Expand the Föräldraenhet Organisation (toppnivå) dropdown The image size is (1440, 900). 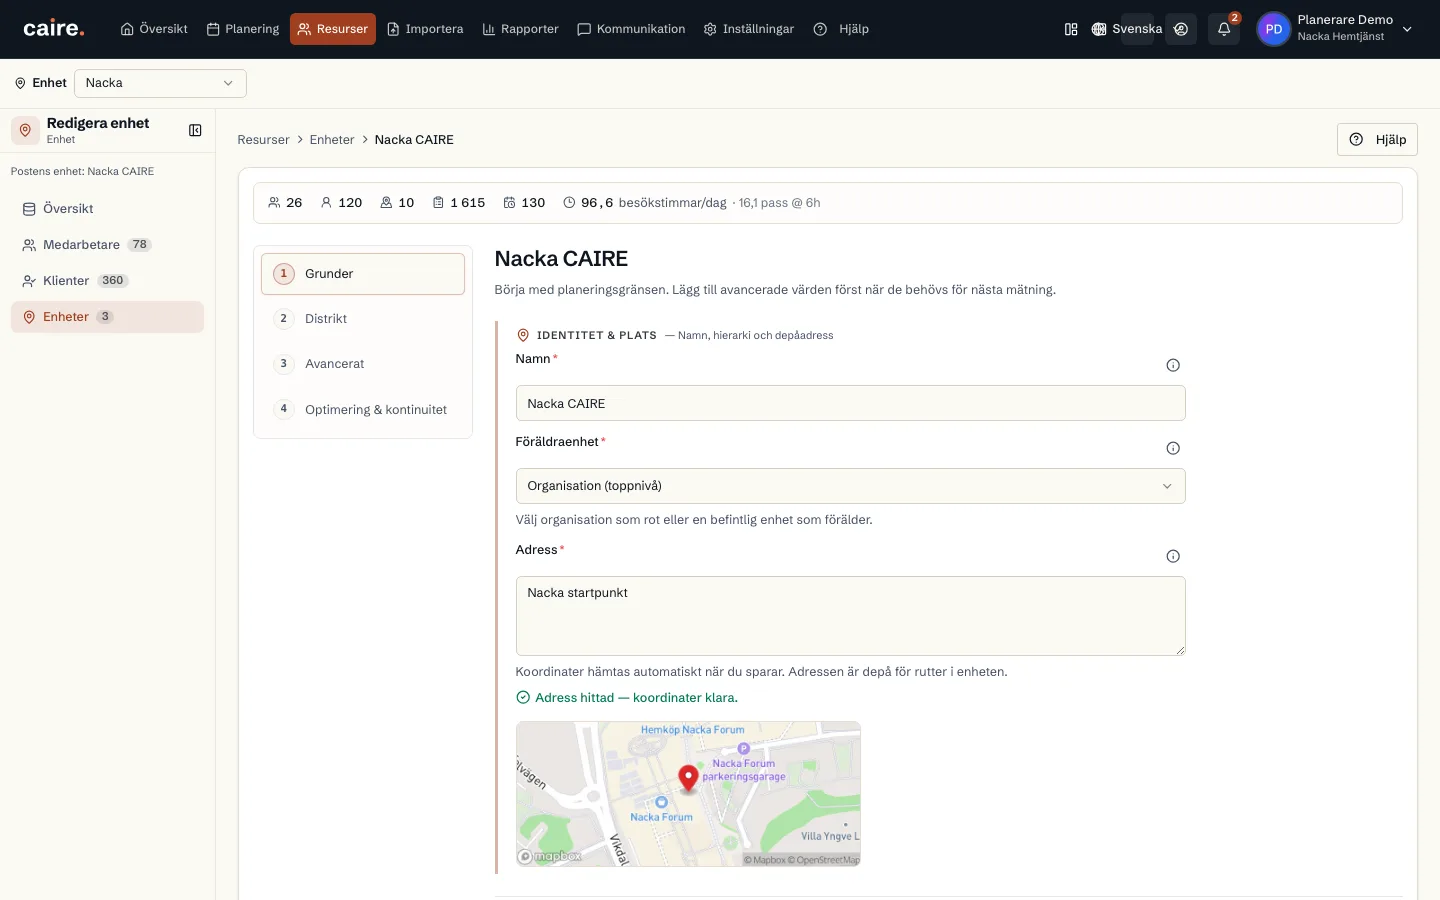[x=850, y=486]
